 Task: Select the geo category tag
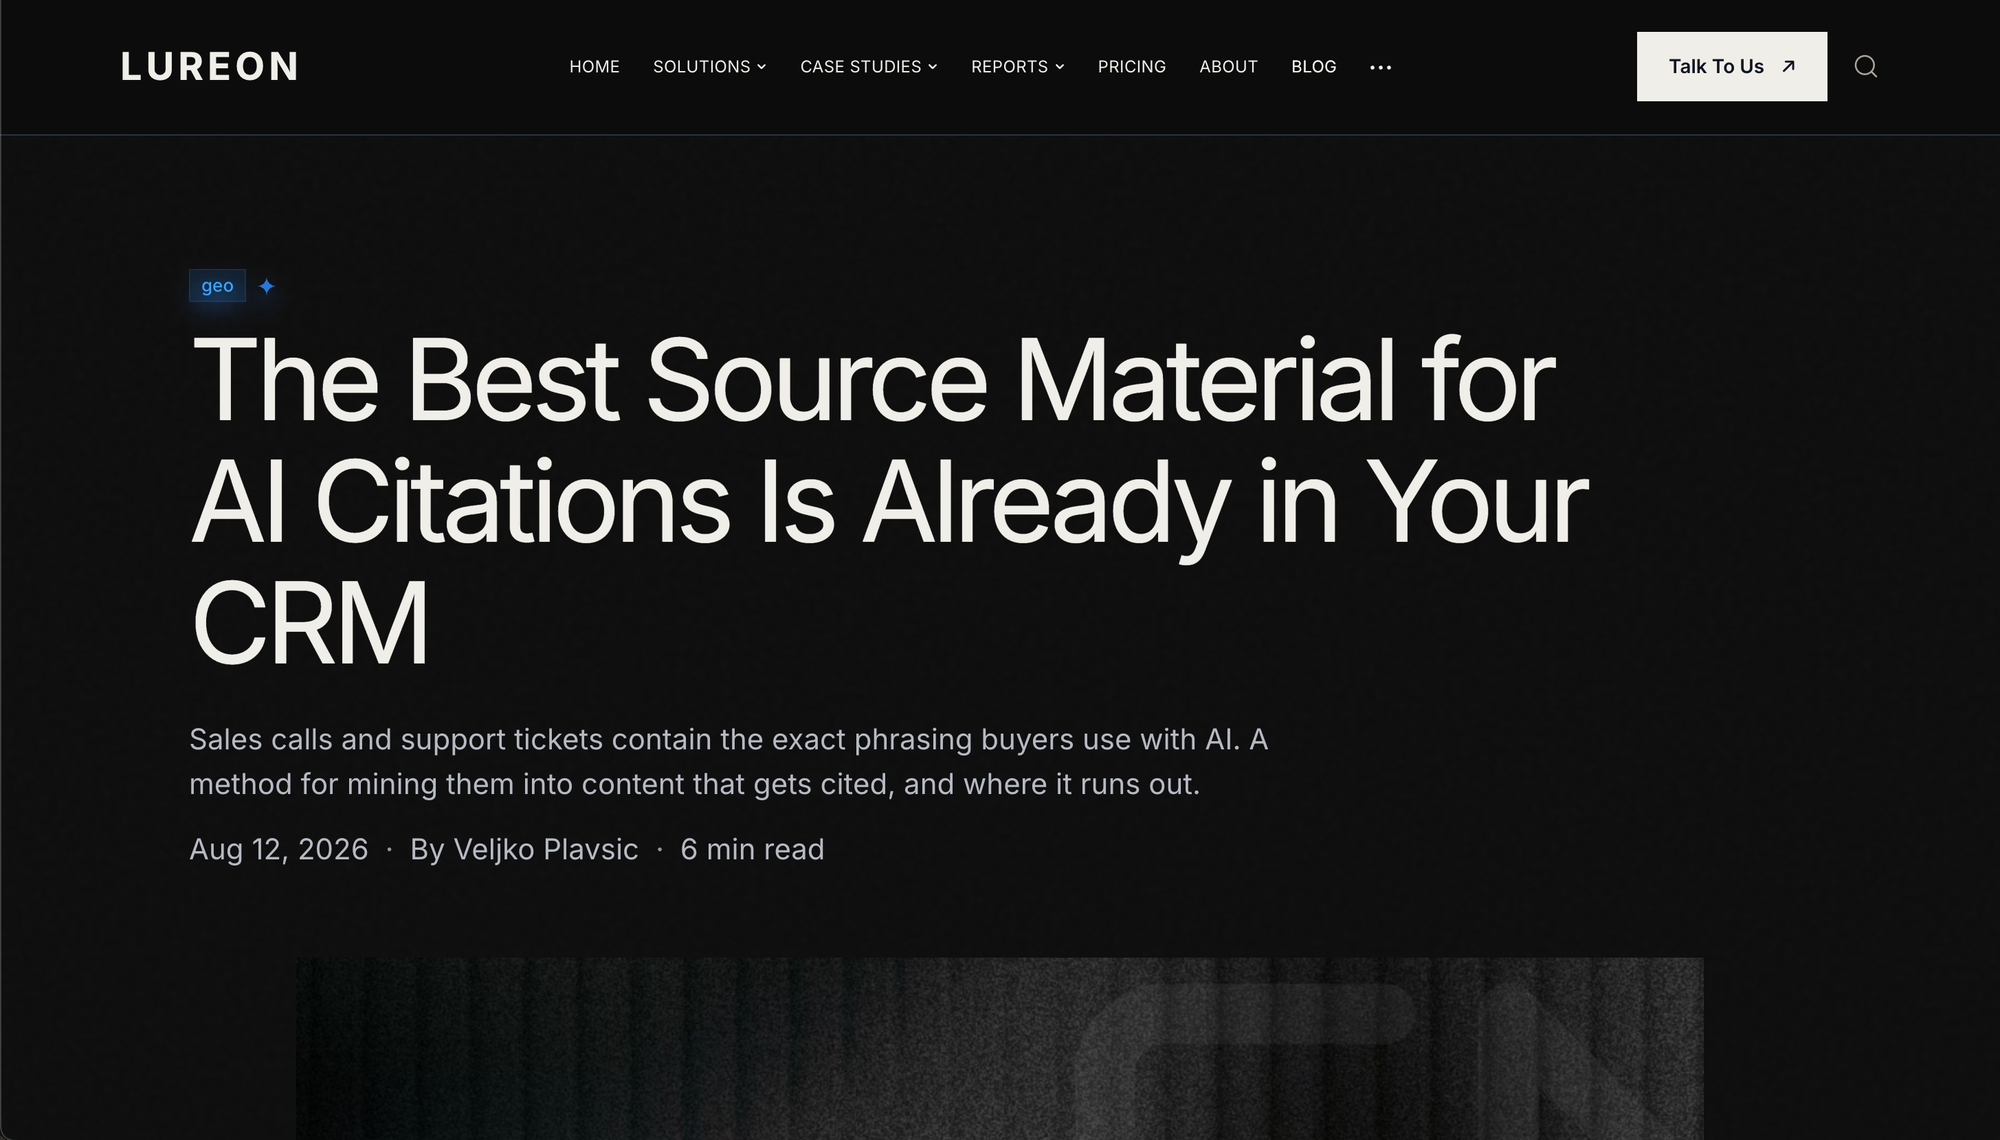(217, 286)
